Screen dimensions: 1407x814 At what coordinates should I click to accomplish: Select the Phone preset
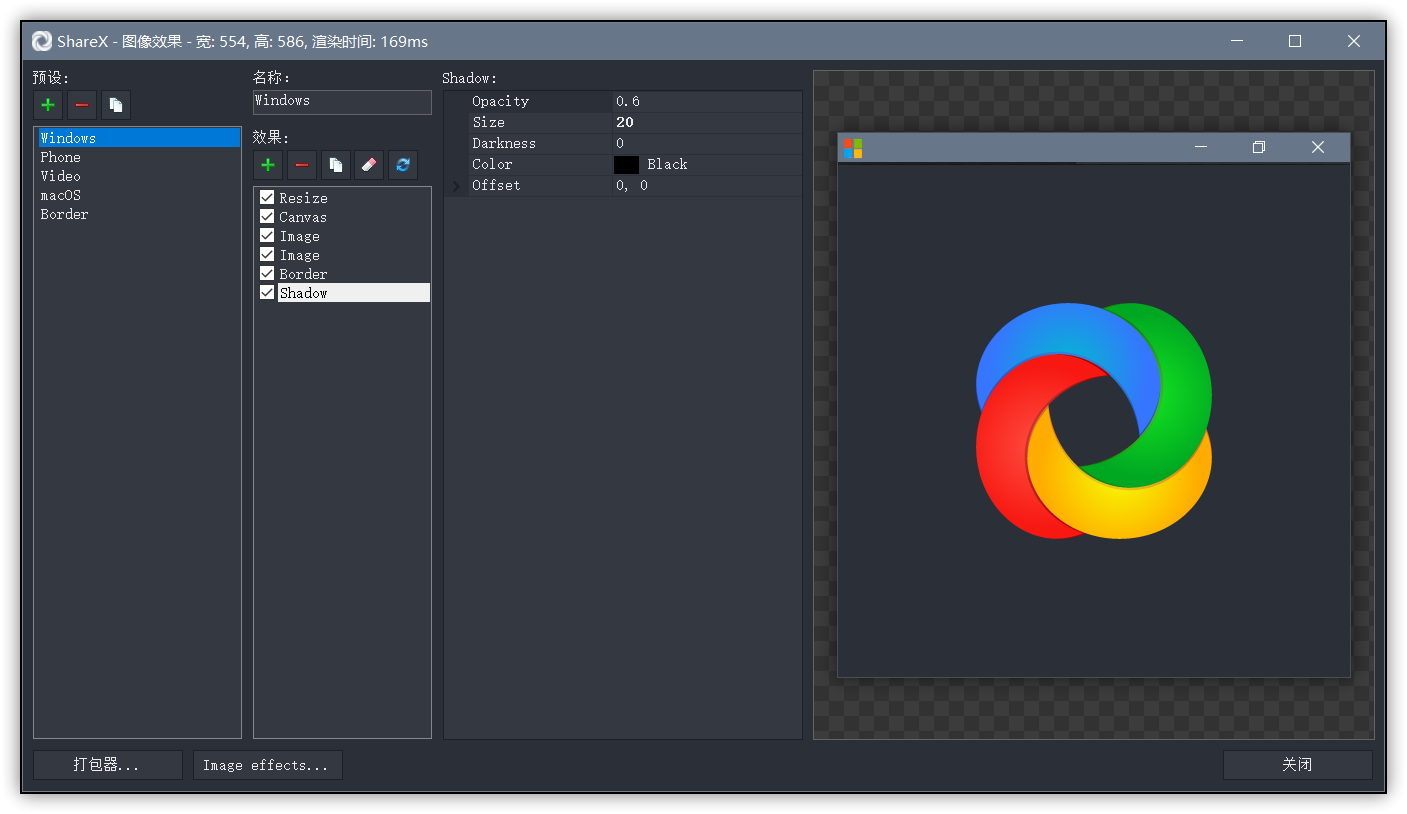[61, 157]
